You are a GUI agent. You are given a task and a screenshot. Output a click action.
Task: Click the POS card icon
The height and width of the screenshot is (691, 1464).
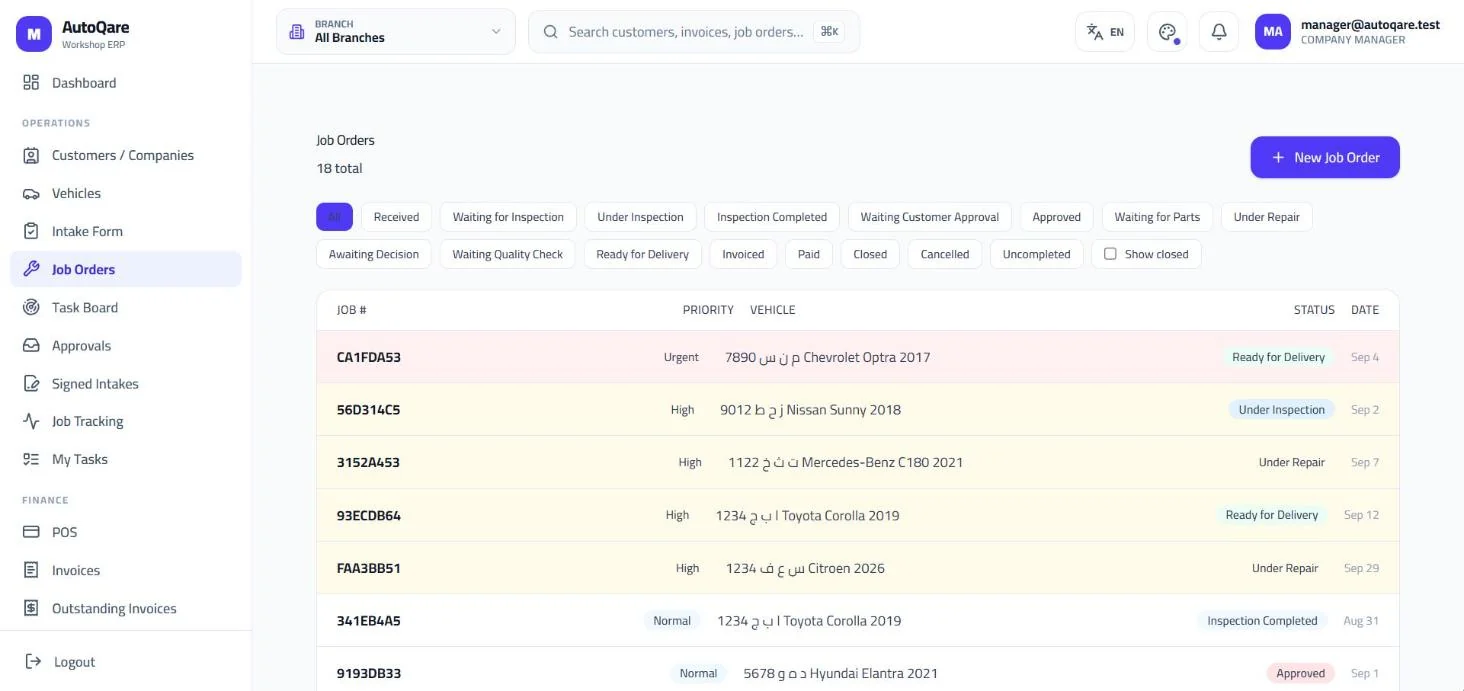coord(31,532)
